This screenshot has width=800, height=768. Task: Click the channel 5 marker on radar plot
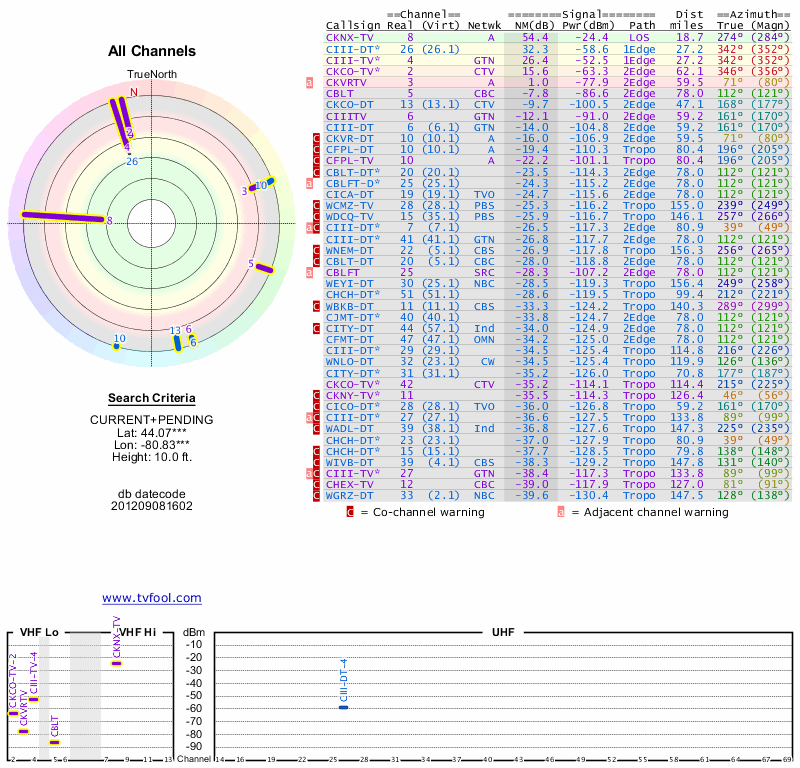click(263, 267)
